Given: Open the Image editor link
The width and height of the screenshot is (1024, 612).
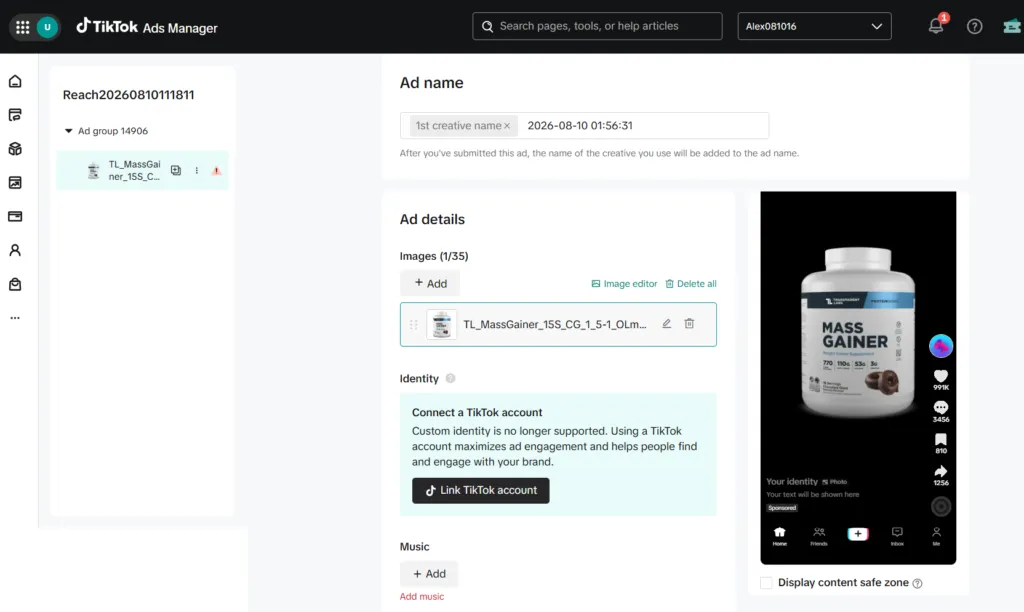Looking at the screenshot, I should (624, 283).
